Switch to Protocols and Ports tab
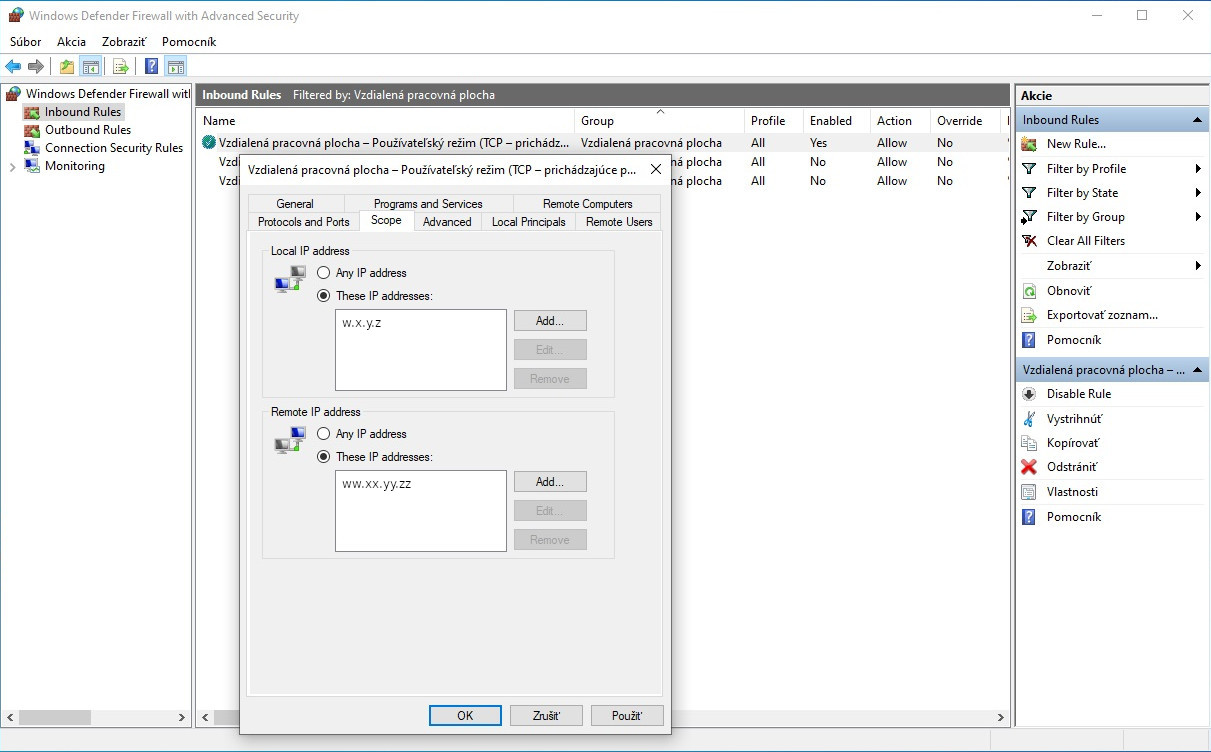Image resolution: width=1211 pixels, height=752 pixels. pyautogui.click(x=304, y=222)
